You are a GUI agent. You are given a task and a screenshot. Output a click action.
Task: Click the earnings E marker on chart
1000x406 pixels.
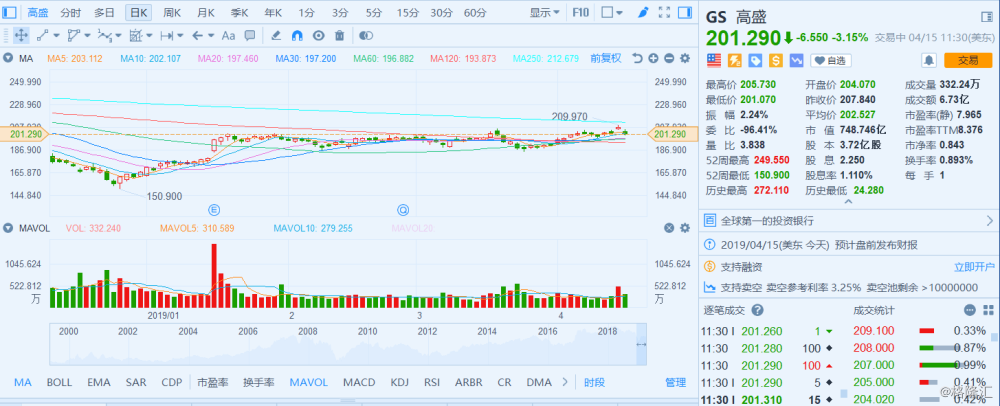pyautogui.click(x=214, y=209)
